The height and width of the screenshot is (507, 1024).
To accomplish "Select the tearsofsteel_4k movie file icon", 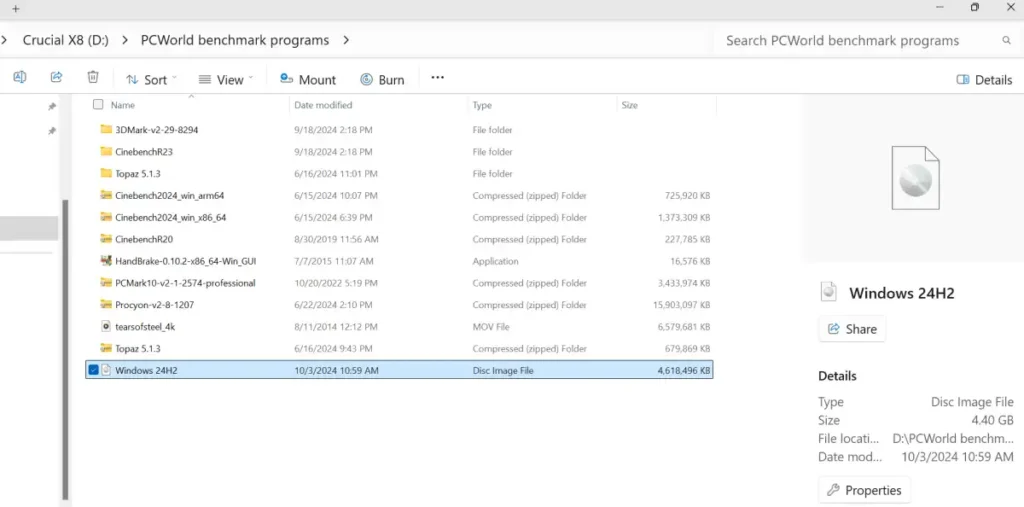I will pos(106,327).
